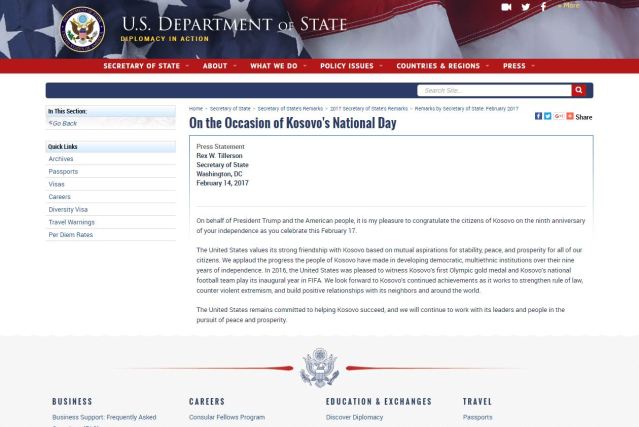The height and width of the screenshot is (427, 639).
Task: Click the Home breadcrumb link
Action: pos(196,108)
